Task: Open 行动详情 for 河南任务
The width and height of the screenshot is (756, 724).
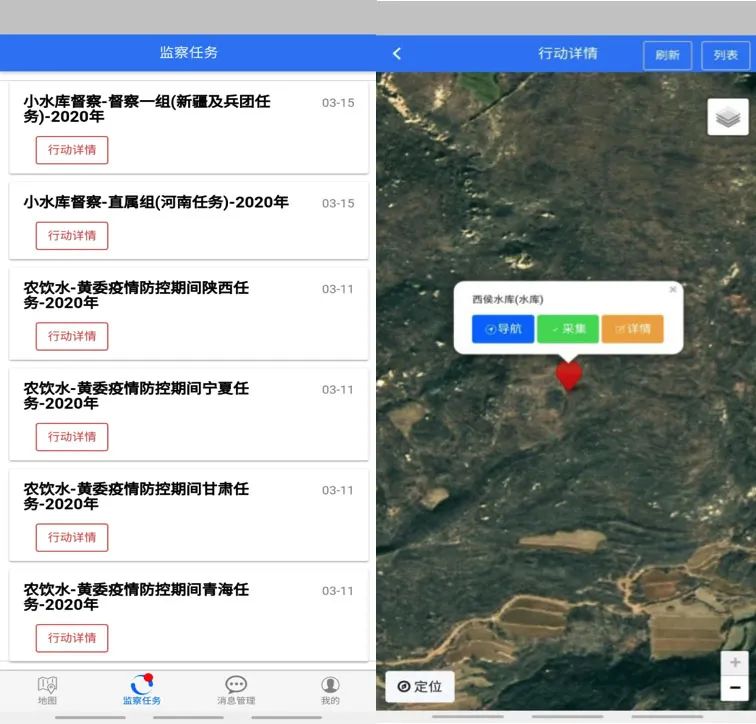Action: coord(72,236)
